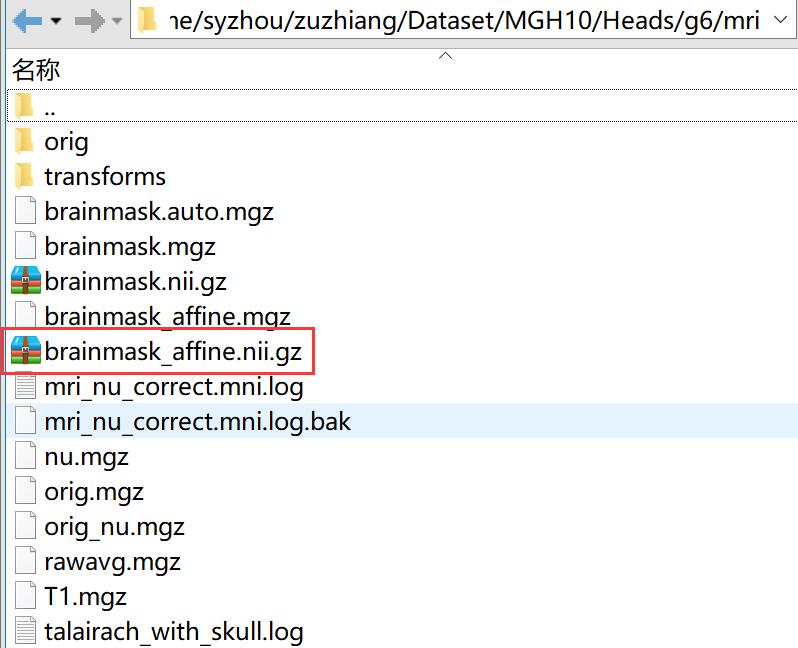Click the file icon of orig_nu.mgz

click(25, 526)
